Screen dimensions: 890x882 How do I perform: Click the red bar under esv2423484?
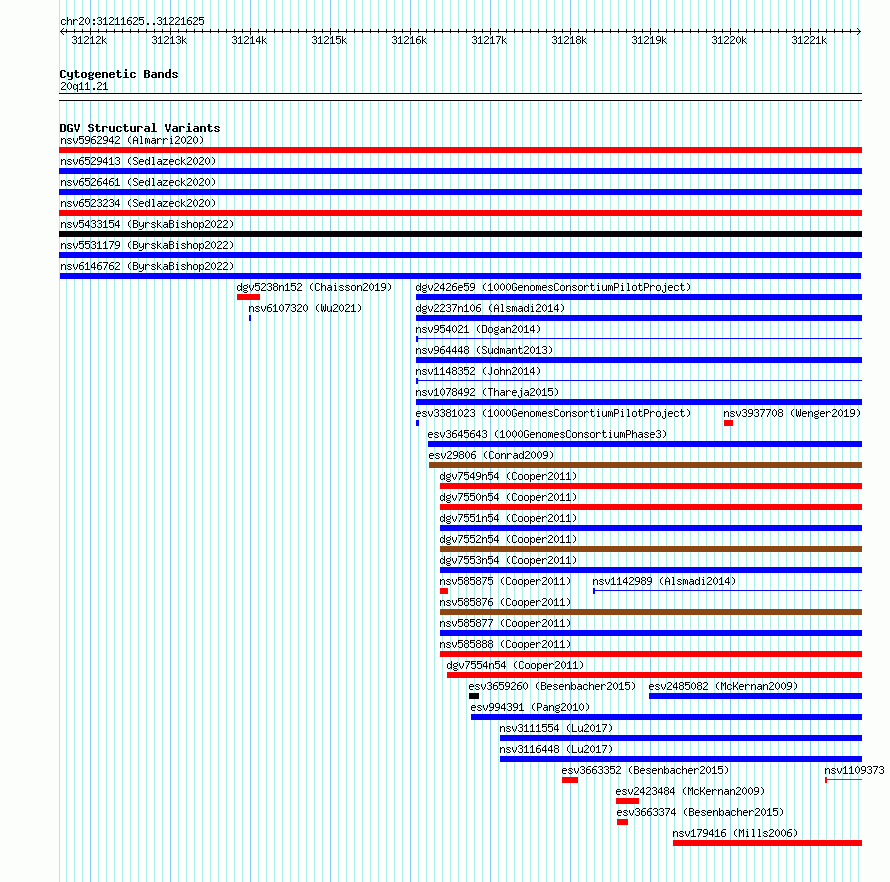[x=627, y=801]
